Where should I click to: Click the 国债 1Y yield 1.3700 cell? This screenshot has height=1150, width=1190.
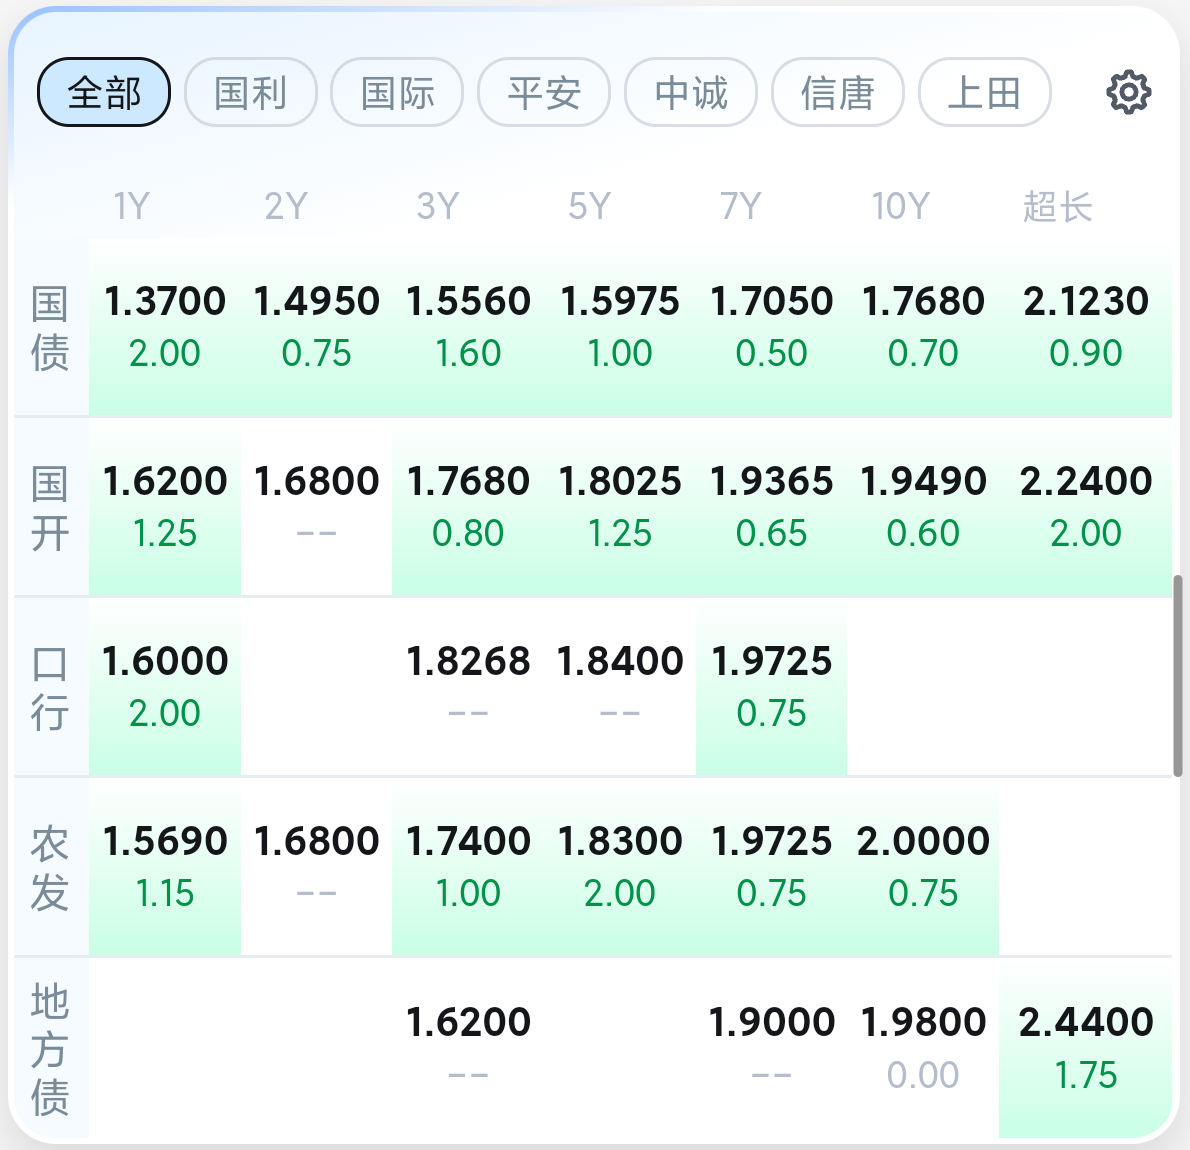coord(165,326)
